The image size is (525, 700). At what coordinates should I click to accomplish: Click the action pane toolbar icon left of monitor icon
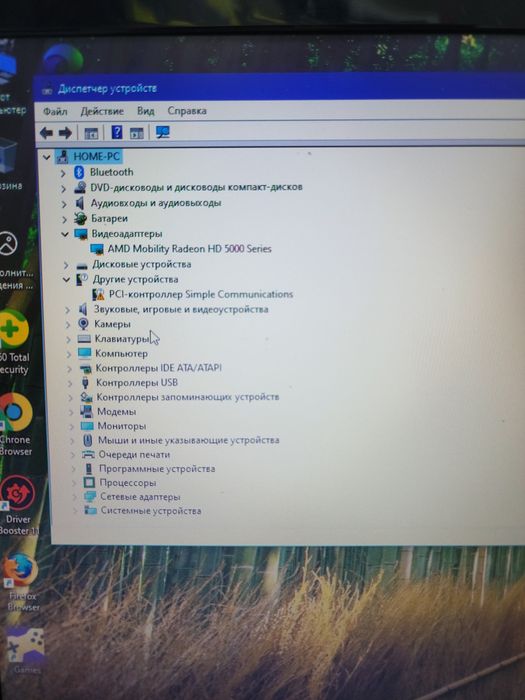[137, 133]
